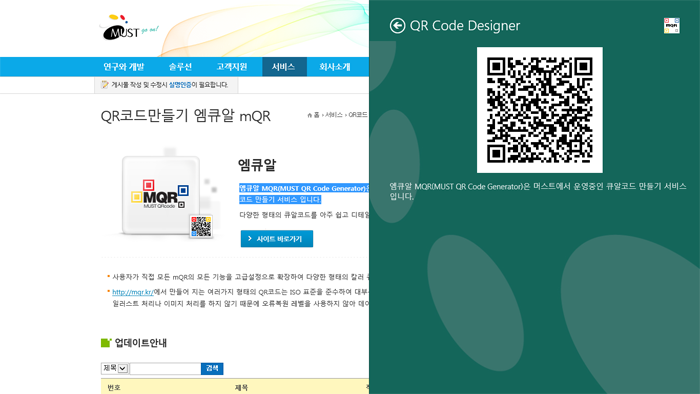Click the 엠큐알 heading text
The height and width of the screenshot is (394, 700).
click(257, 165)
